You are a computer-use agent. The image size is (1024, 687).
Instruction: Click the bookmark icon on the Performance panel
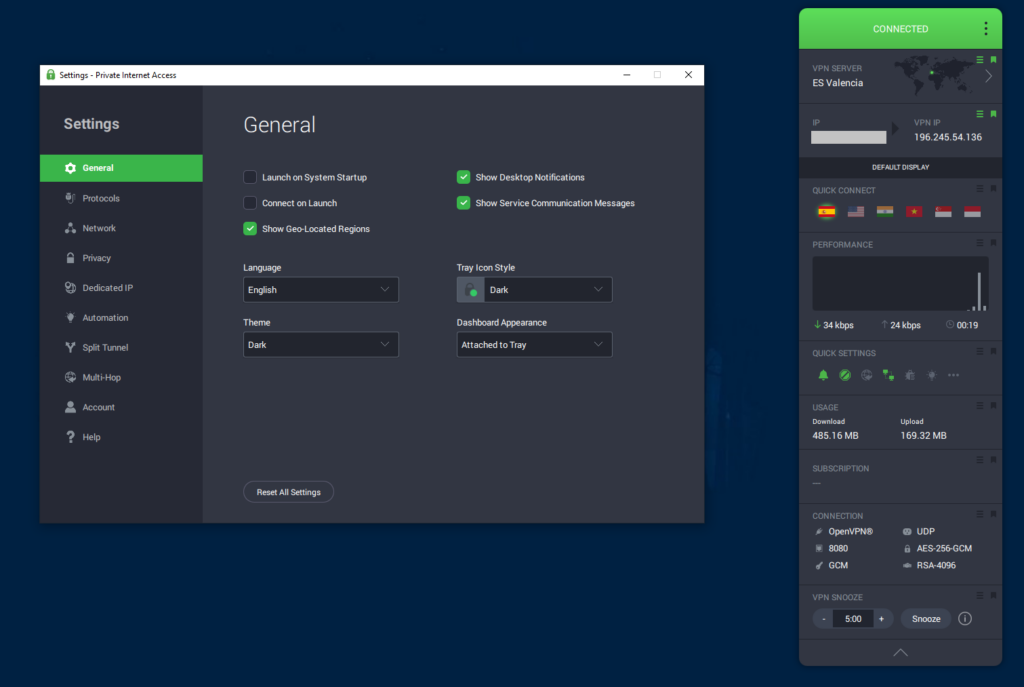[992, 243]
